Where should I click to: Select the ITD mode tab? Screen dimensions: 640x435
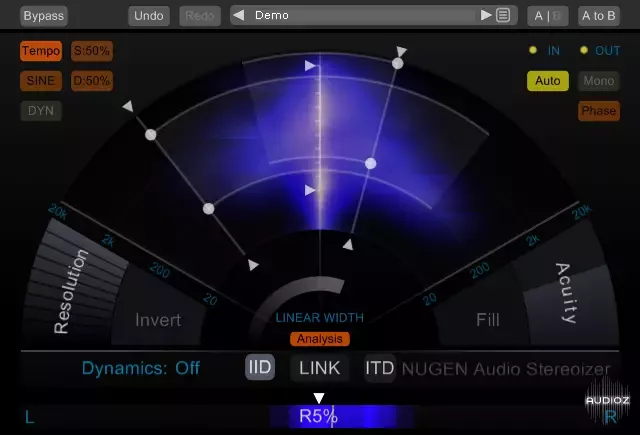coord(379,368)
